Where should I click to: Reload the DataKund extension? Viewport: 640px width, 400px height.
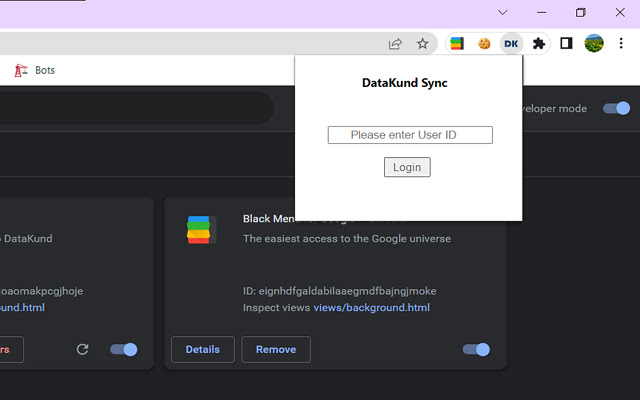pos(83,349)
